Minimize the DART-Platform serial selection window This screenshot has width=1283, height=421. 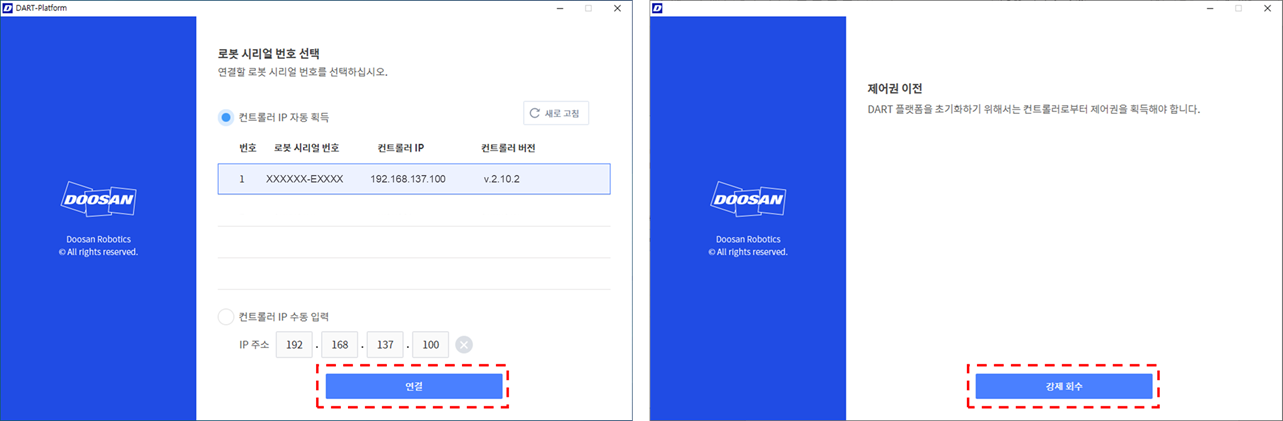point(560,8)
